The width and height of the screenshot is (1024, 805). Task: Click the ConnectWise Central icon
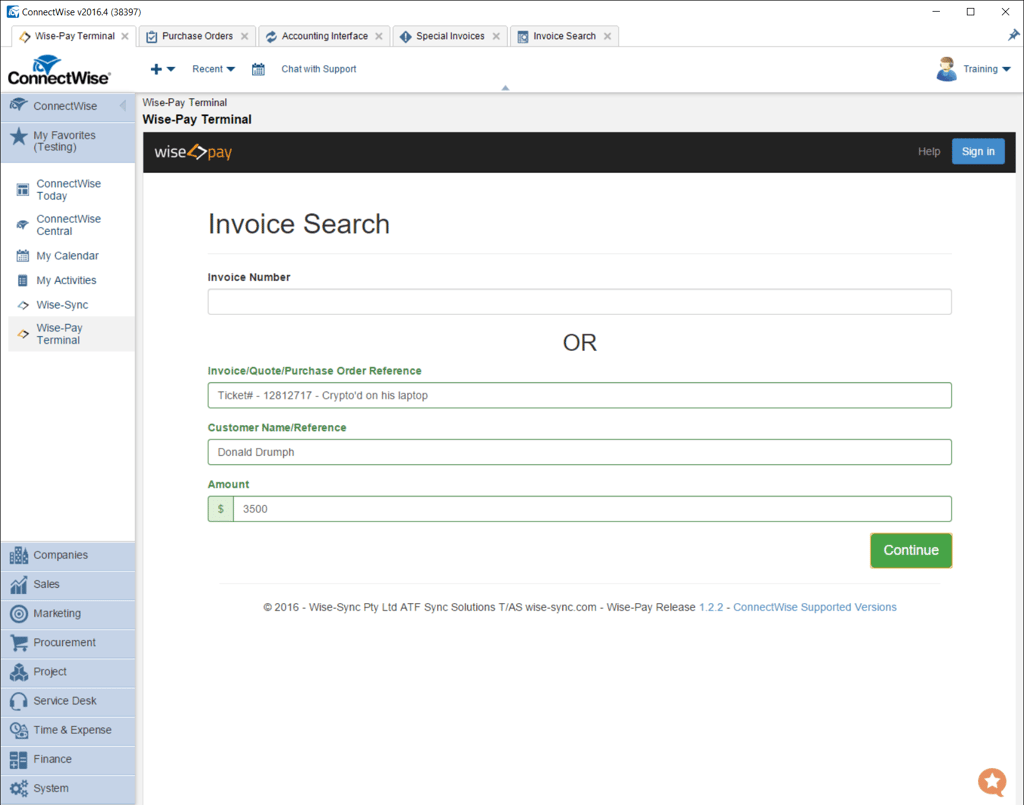(x=23, y=225)
